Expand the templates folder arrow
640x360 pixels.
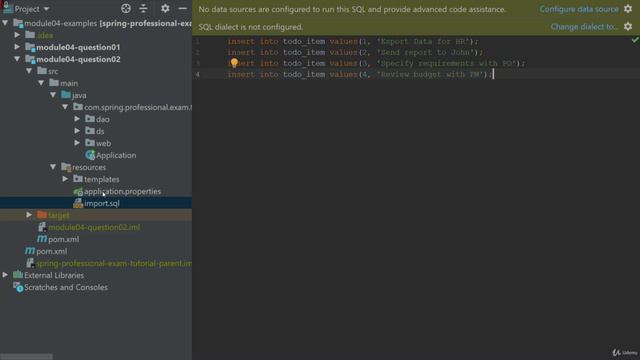[x=65, y=179]
